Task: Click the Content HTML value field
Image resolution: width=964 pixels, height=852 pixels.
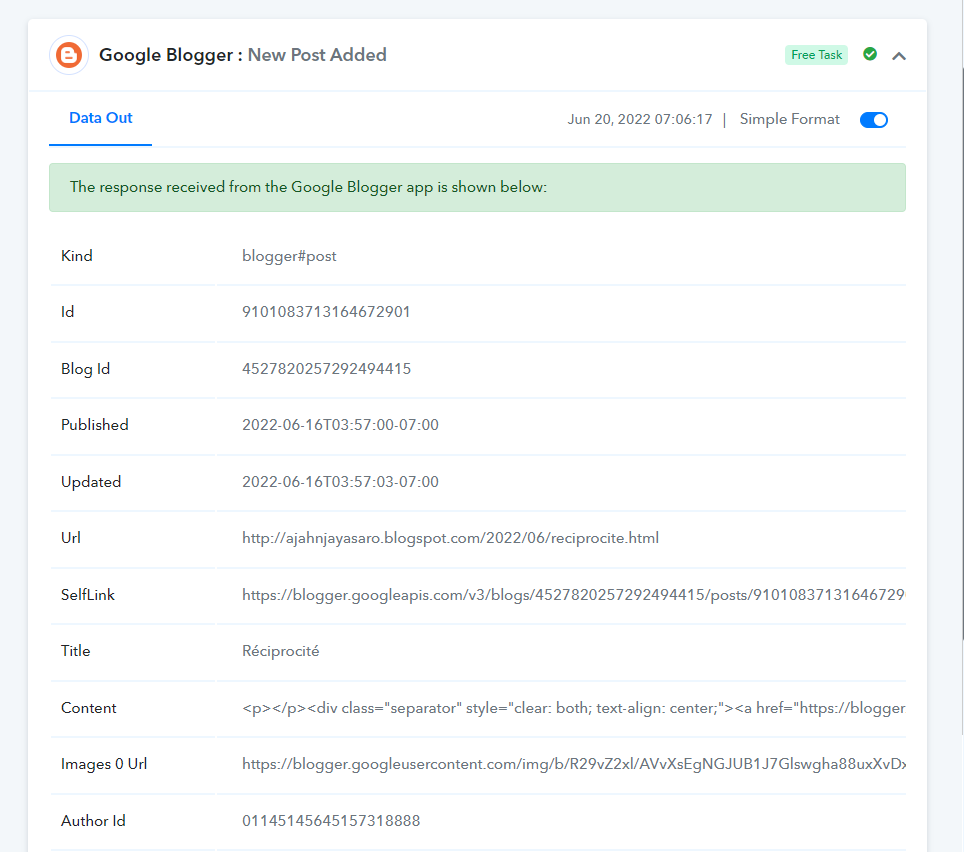Action: [572, 708]
